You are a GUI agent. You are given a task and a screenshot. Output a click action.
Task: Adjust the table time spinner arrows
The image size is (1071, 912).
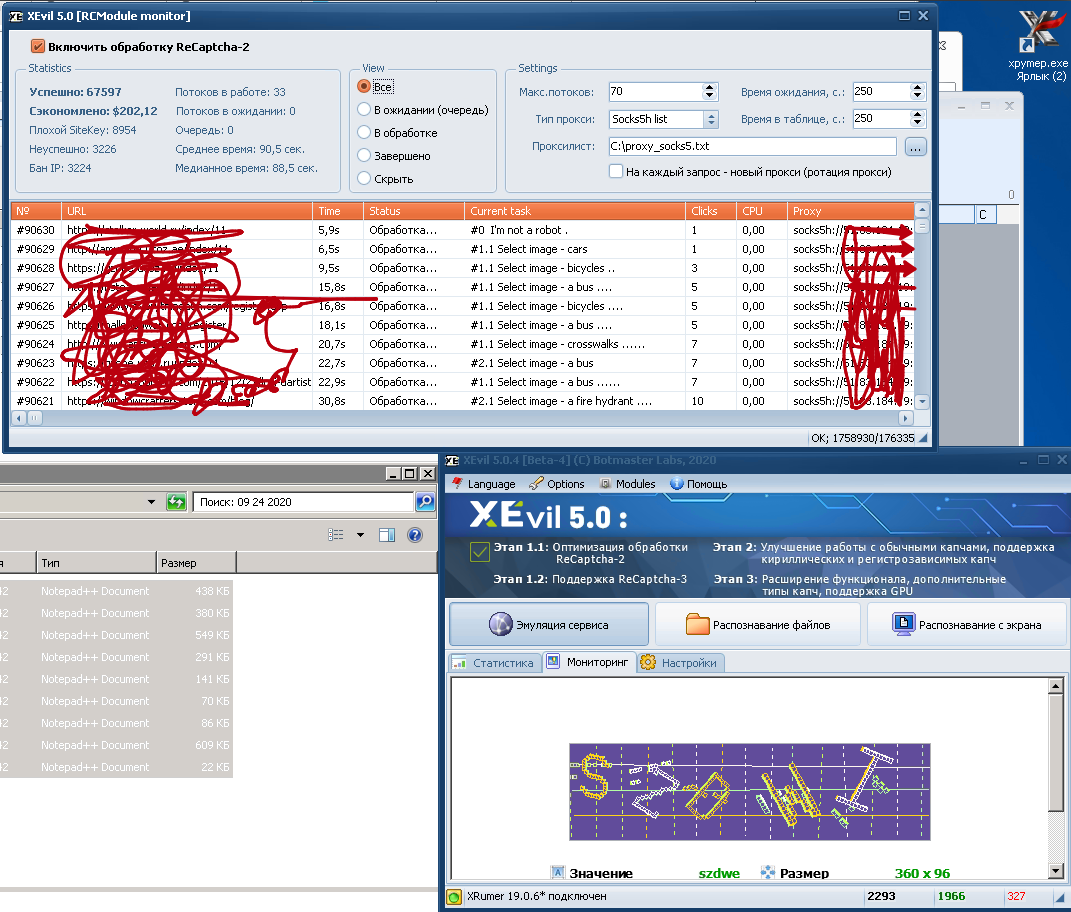click(917, 118)
